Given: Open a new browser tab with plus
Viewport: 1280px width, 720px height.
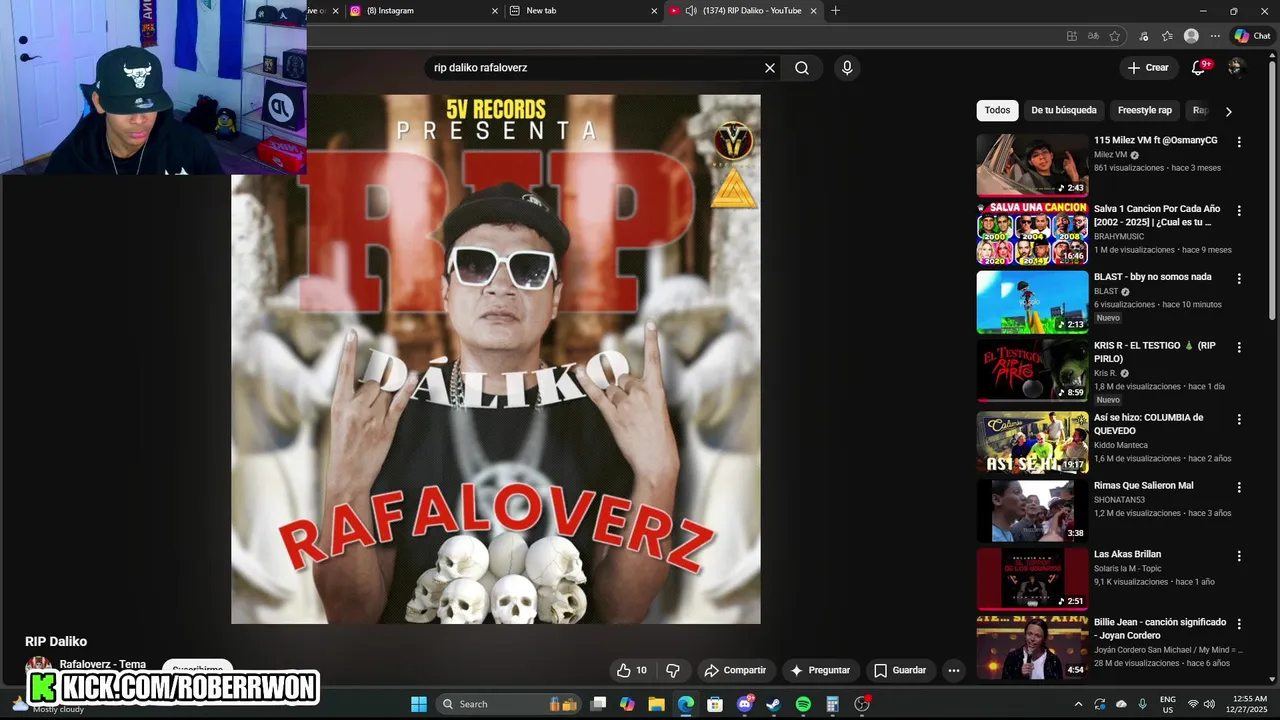Looking at the screenshot, I should click(836, 11).
